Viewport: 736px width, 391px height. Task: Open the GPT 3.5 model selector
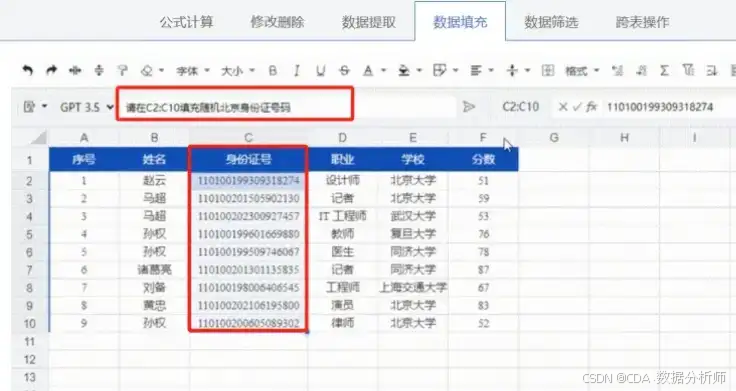pos(86,107)
